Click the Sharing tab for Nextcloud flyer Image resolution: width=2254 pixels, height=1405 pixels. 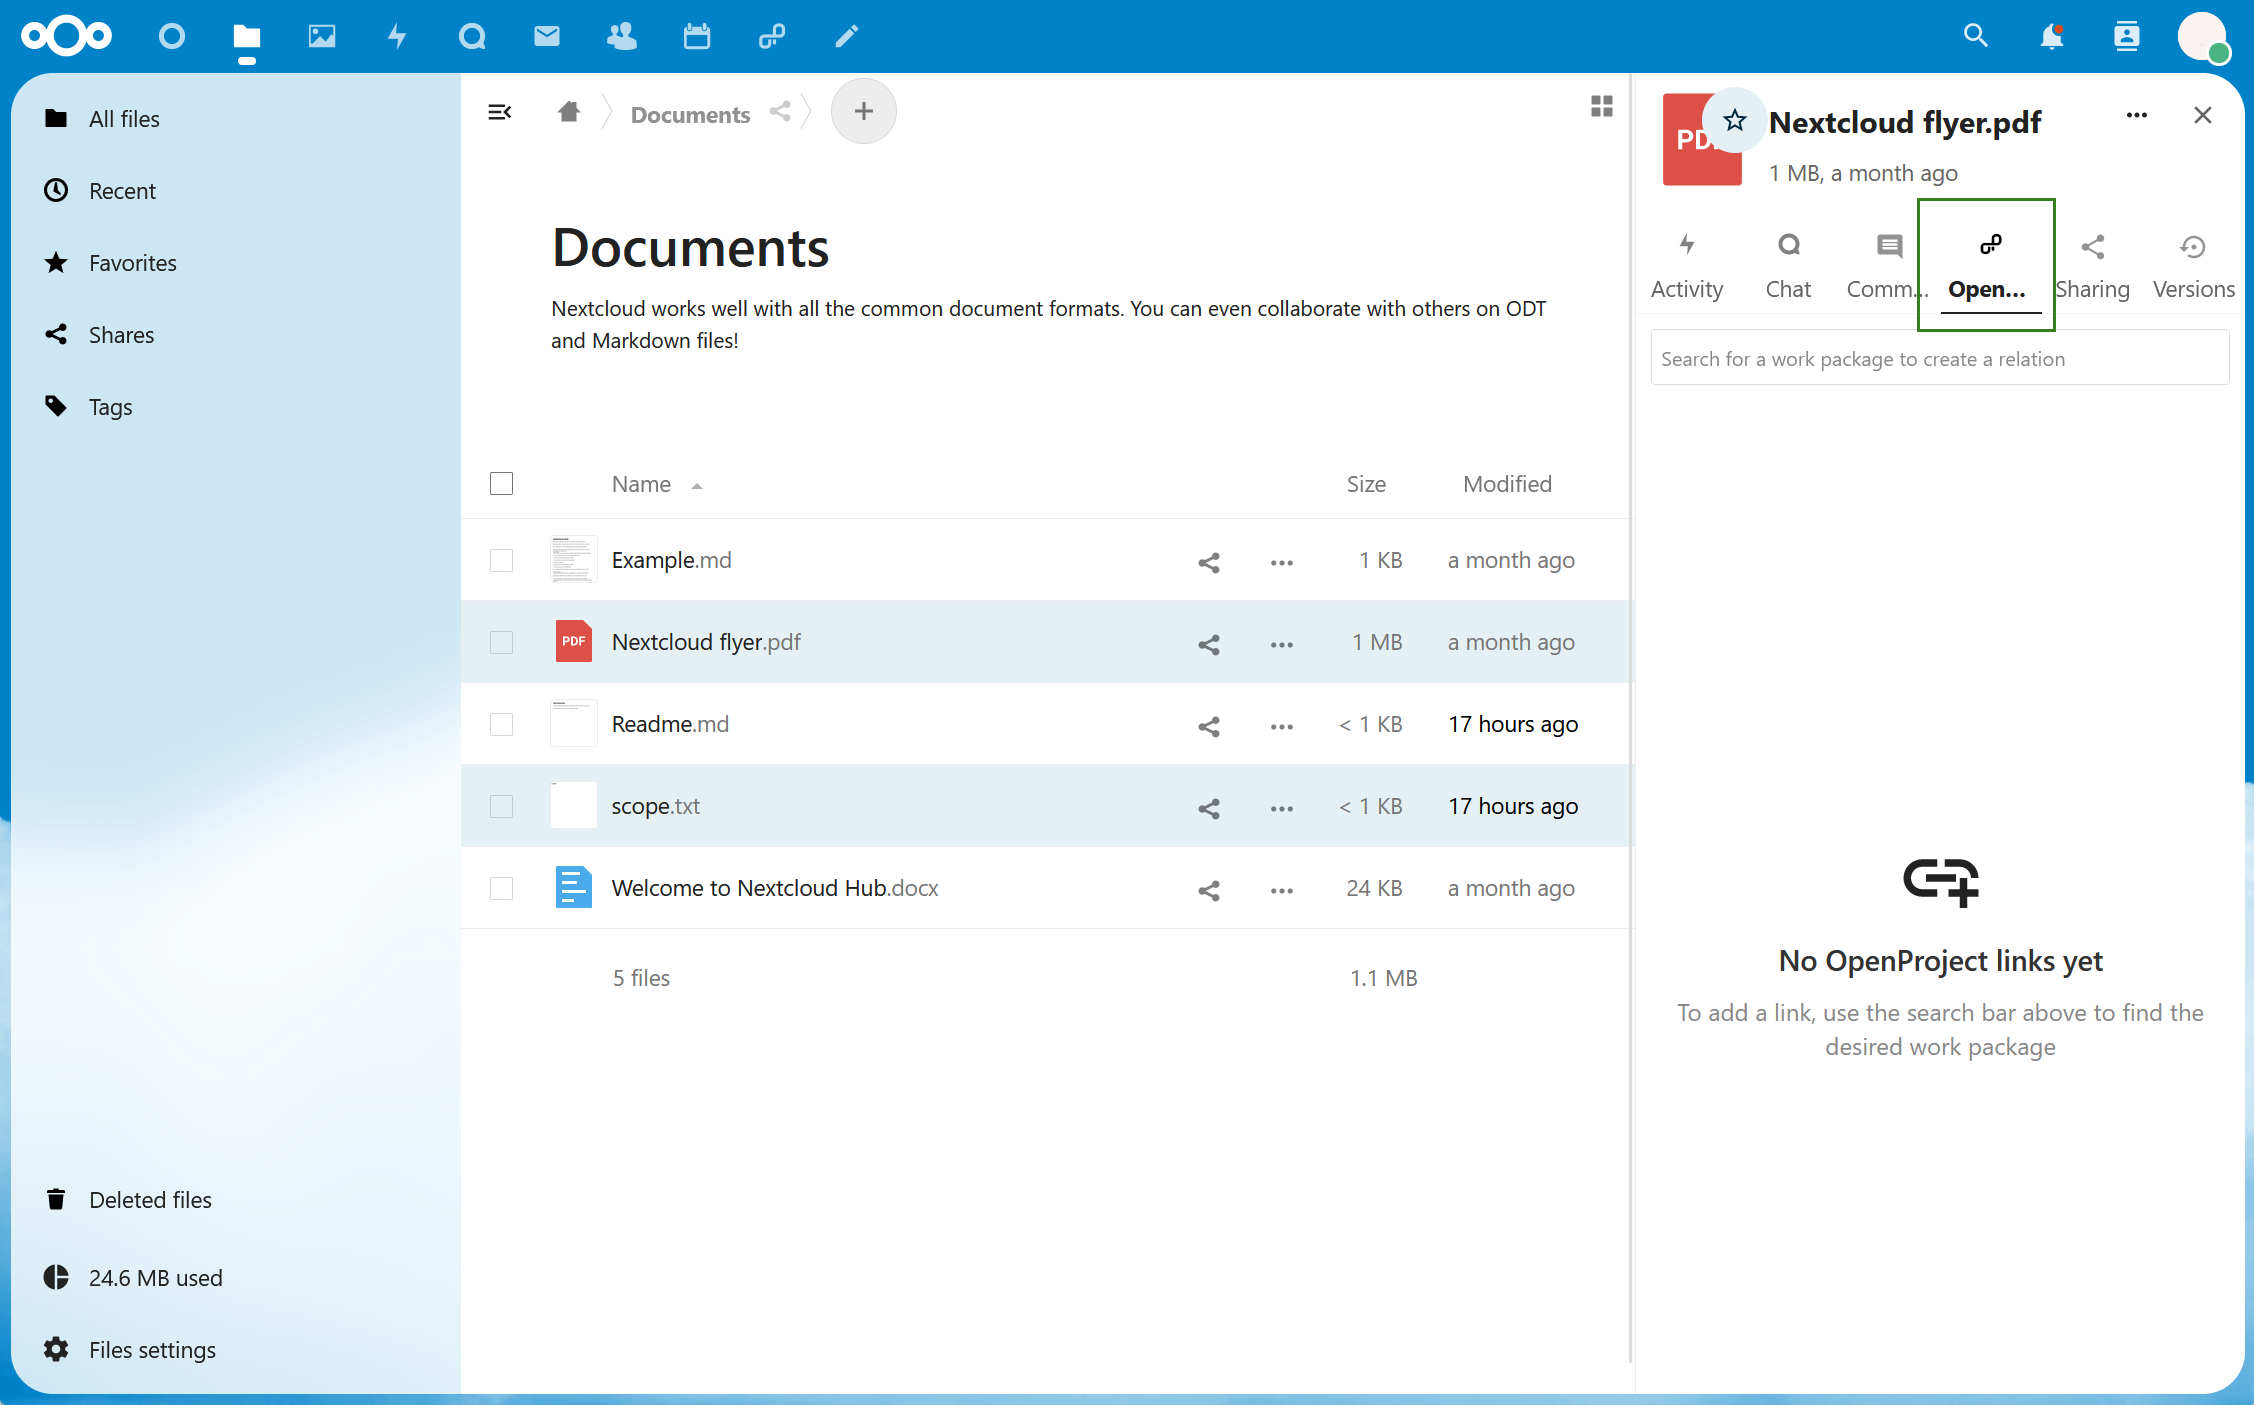pos(2092,262)
